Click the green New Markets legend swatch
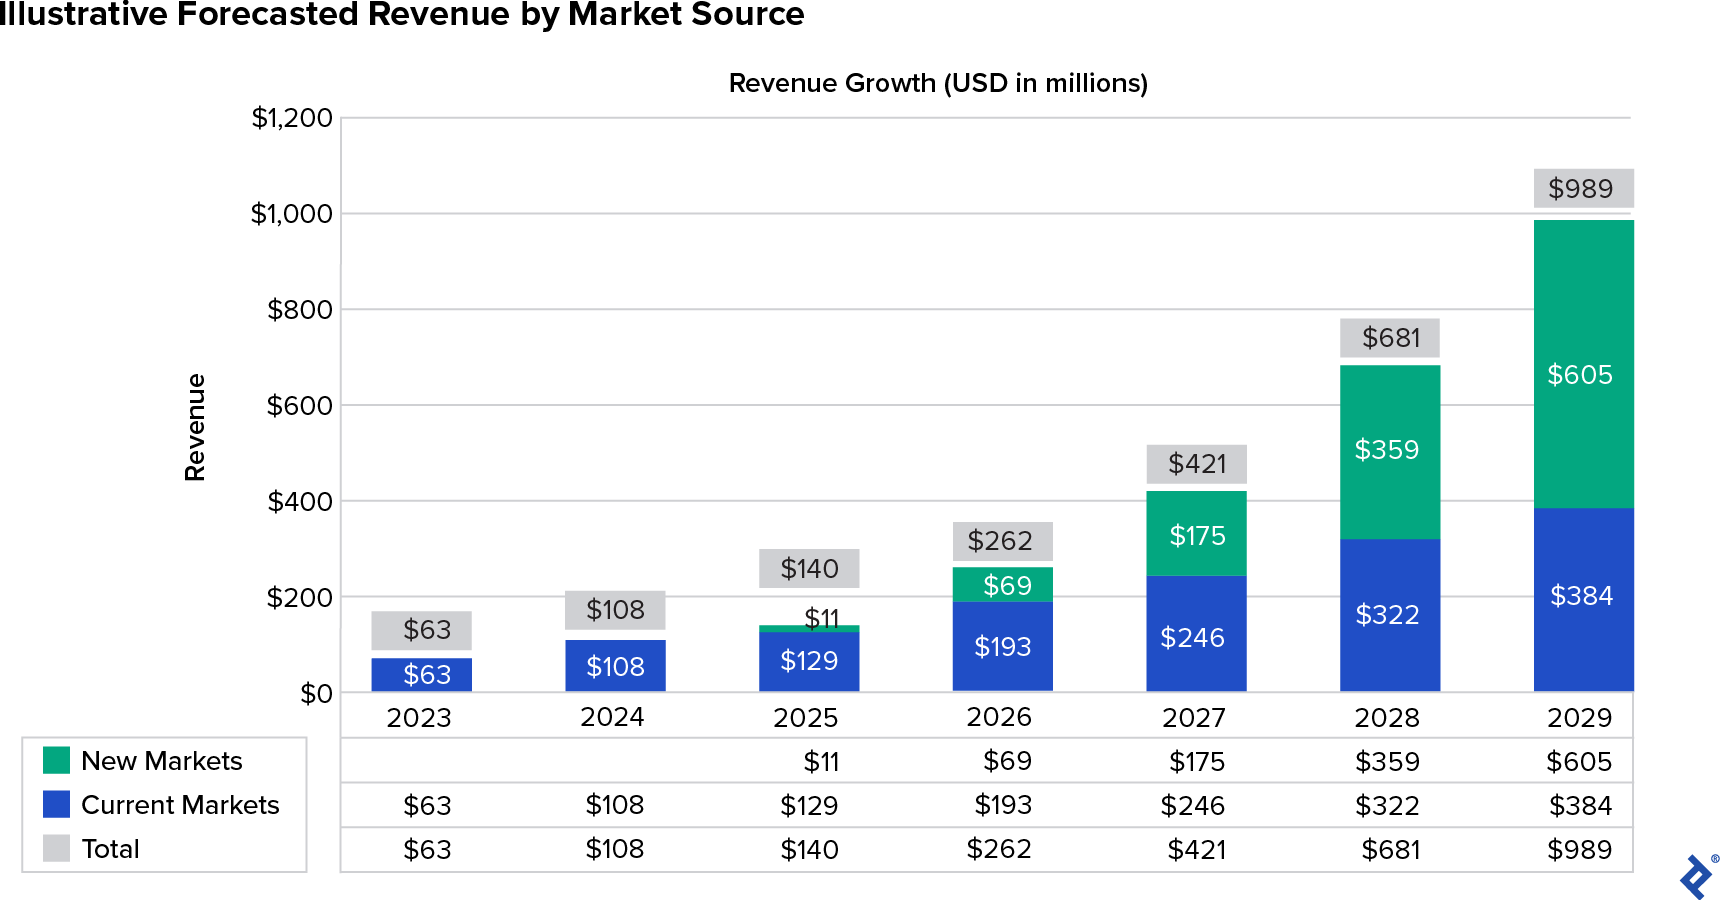1720x900 pixels. click(56, 760)
